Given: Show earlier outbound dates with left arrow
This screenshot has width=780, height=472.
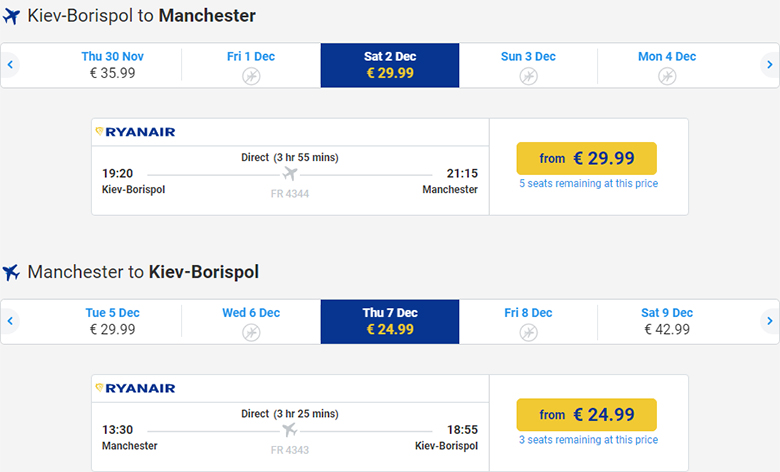Looking at the screenshot, I should (x=10, y=65).
